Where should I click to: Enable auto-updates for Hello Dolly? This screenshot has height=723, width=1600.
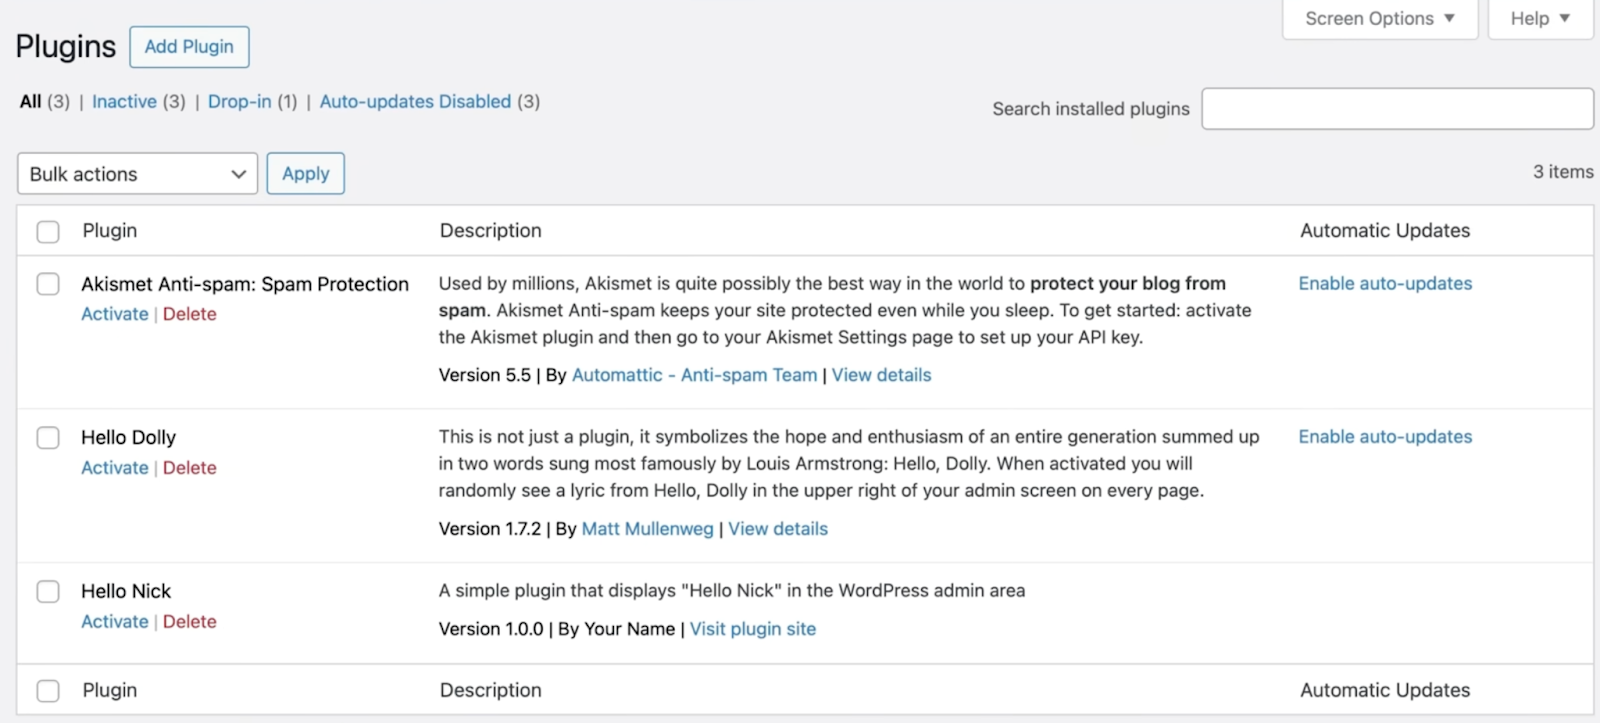(x=1385, y=437)
